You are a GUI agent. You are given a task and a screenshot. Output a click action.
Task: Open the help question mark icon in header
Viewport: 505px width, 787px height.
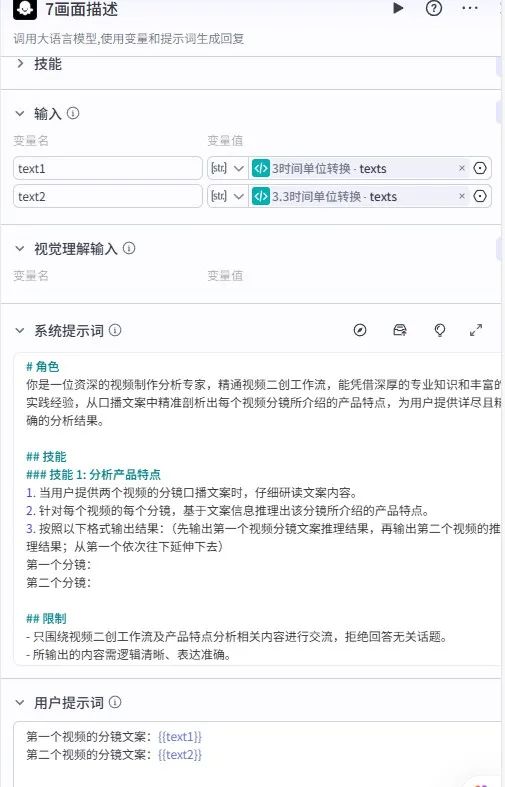click(434, 8)
